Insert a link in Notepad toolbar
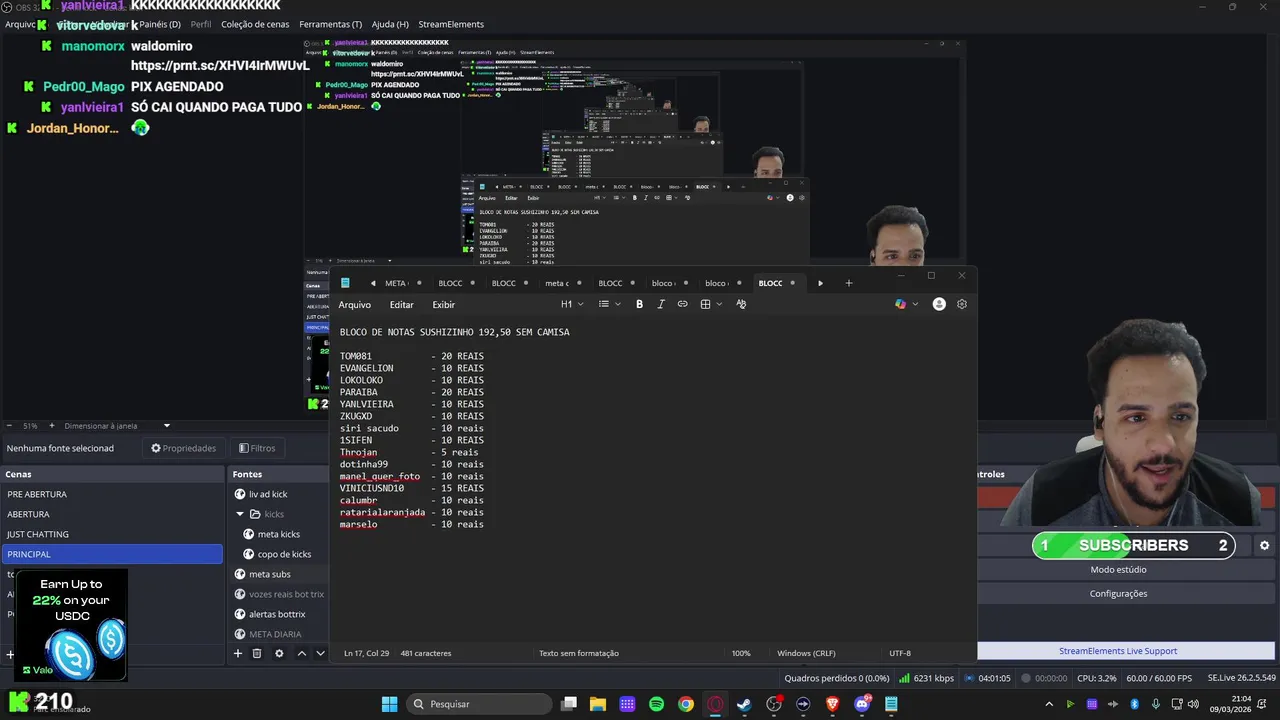The width and height of the screenshot is (1280, 720). pyautogui.click(x=683, y=304)
